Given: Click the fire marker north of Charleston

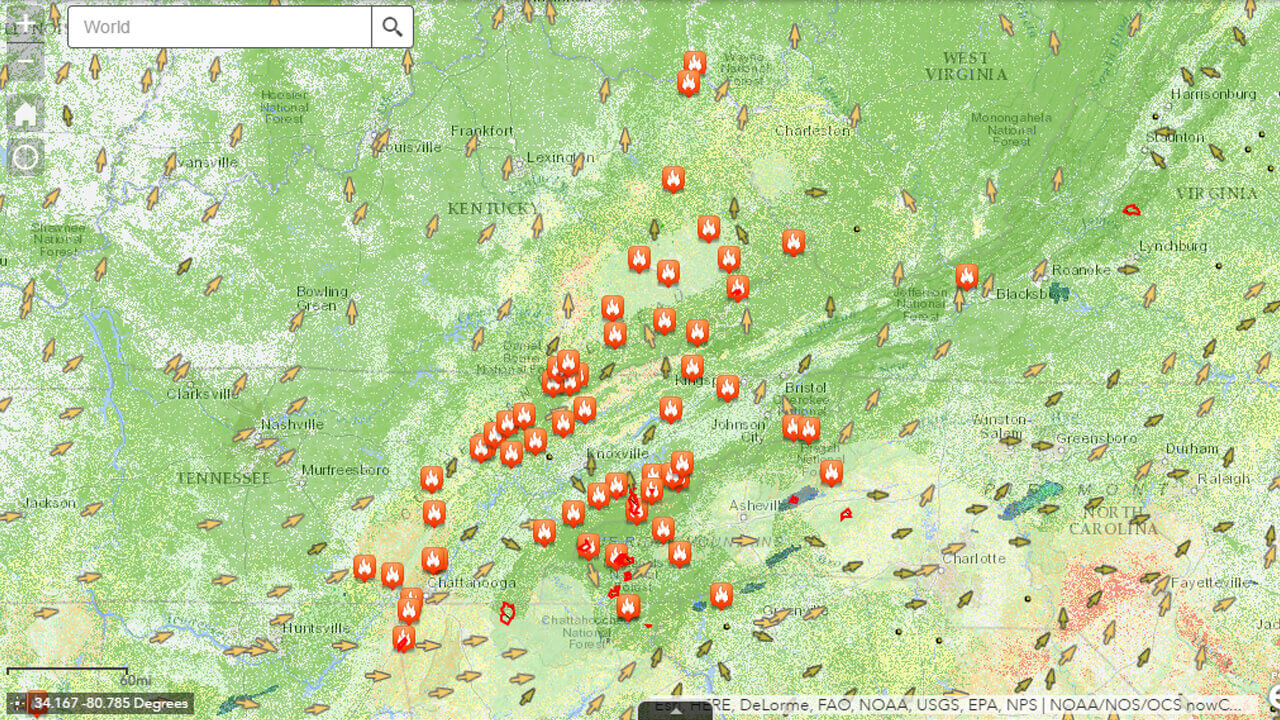Looking at the screenshot, I should [694, 64].
